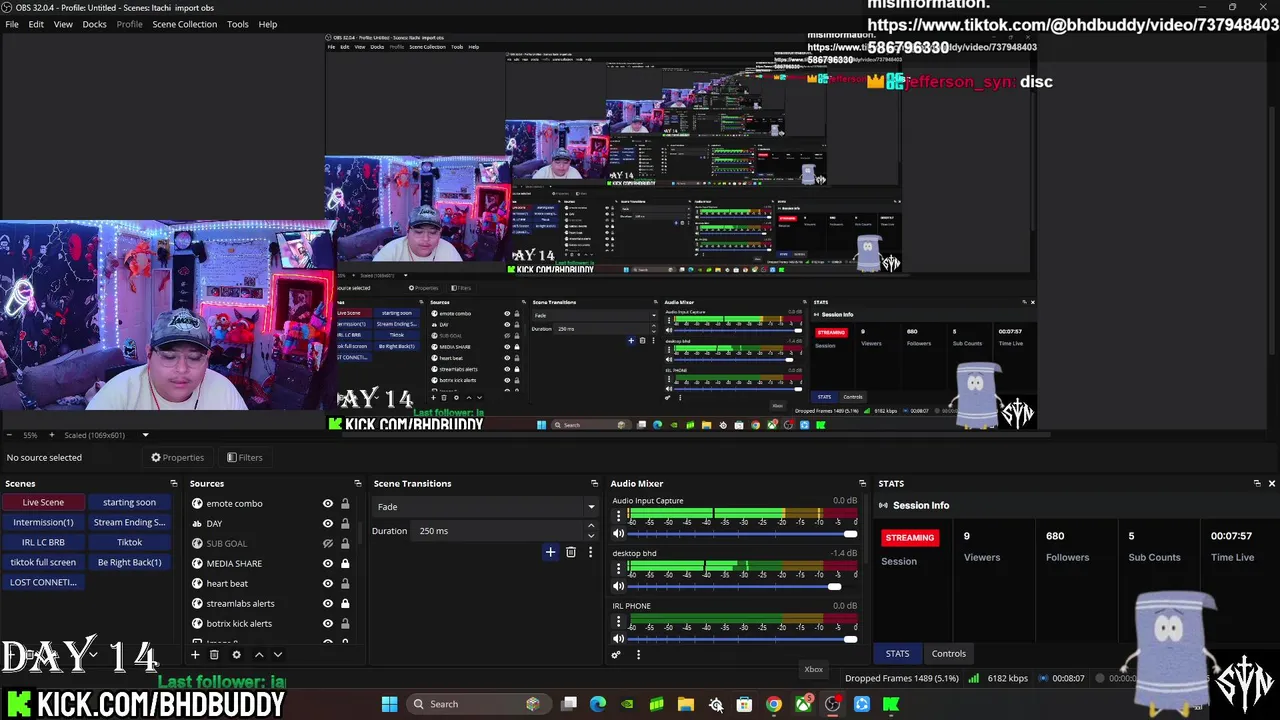Adjust Audio Input Capture volume slider
The height and width of the screenshot is (720, 1280).
coord(743,534)
